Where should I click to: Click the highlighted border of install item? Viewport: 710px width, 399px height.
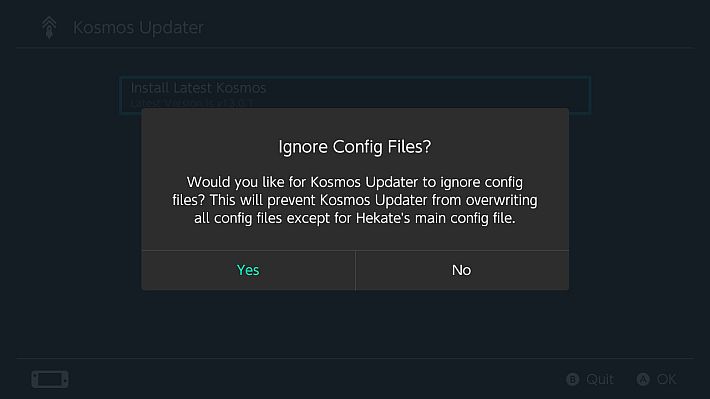(355, 77)
